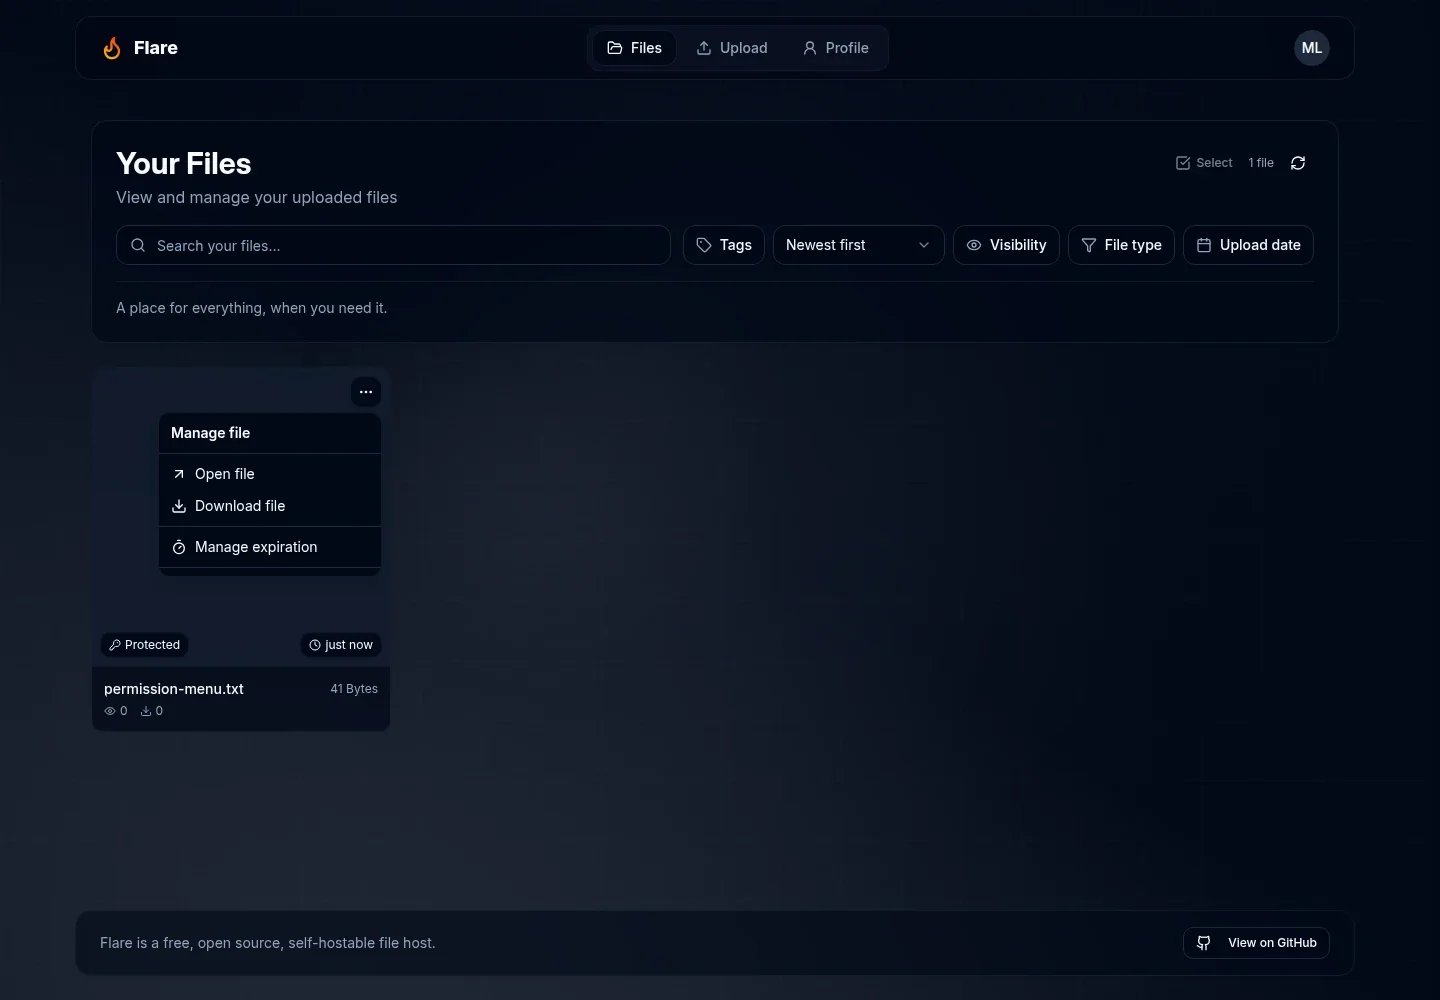Click the download count icon under the file name
Image resolution: width=1440 pixels, height=1000 pixels.
tap(146, 711)
